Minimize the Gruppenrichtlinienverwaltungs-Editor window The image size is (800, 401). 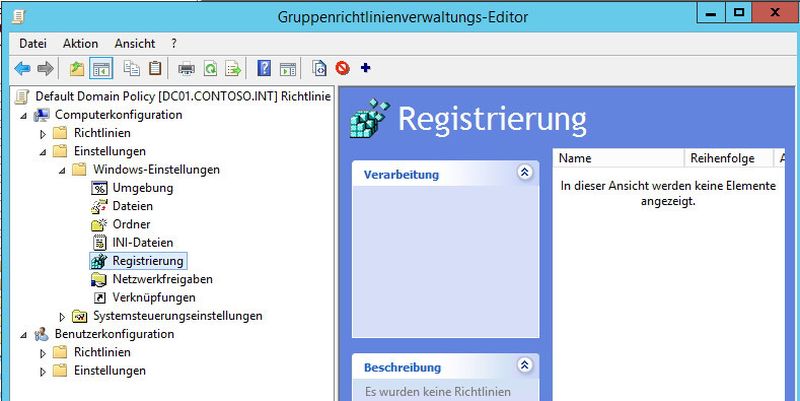click(x=710, y=12)
